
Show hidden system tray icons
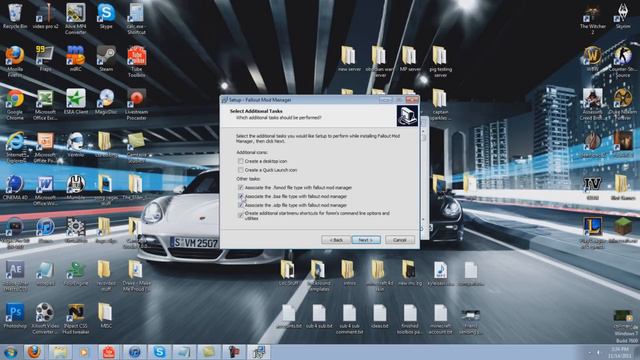tap(589, 352)
